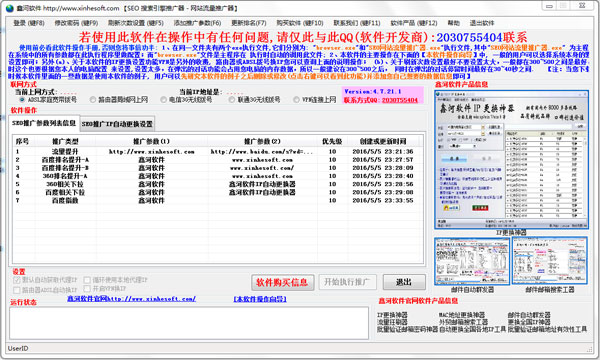The image size is (600, 360).
Task: Click the 退出 button
Action: click(404, 282)
